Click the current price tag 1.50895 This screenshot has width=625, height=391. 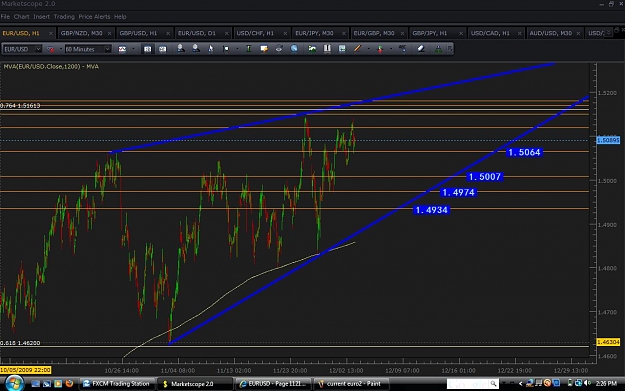coord(608,140)
